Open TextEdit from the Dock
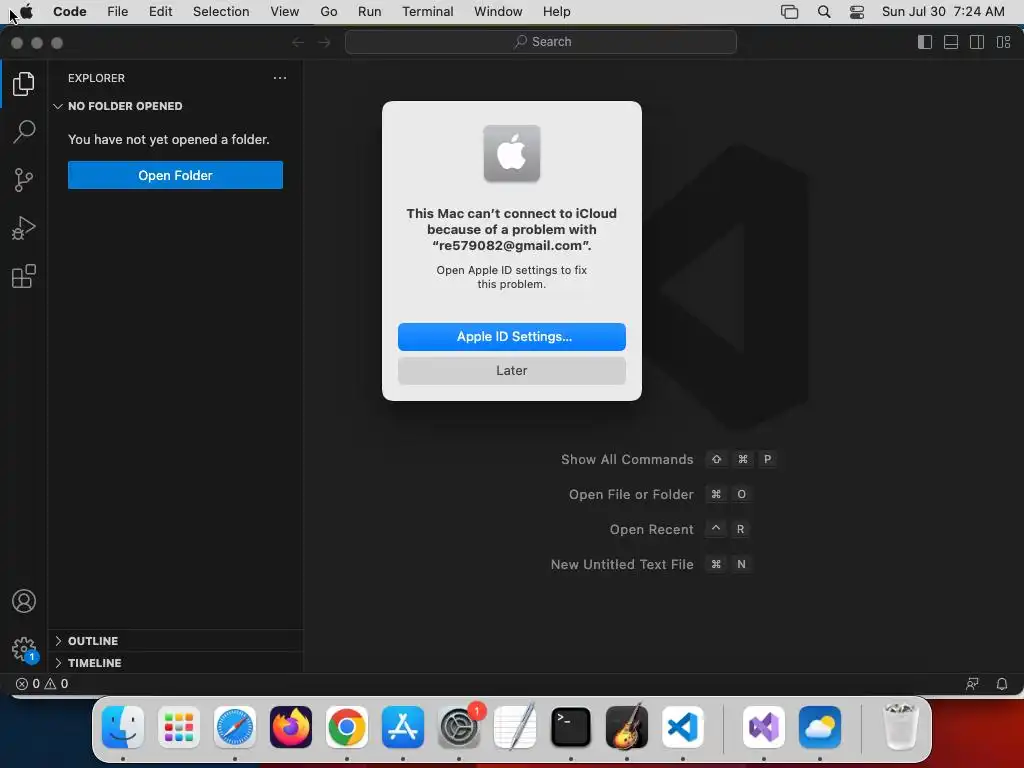This screenshot has width=1024, height=768. [x=515, y=727]
